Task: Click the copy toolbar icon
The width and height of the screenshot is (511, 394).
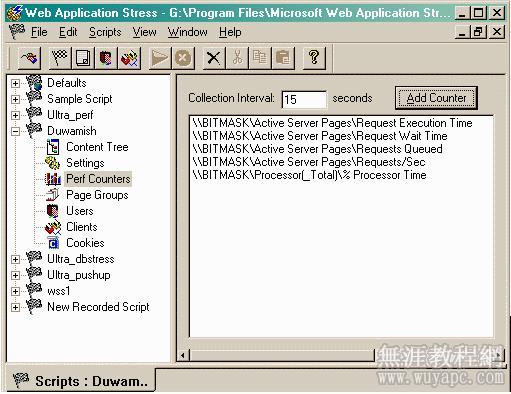Action: tap(260, 58)
